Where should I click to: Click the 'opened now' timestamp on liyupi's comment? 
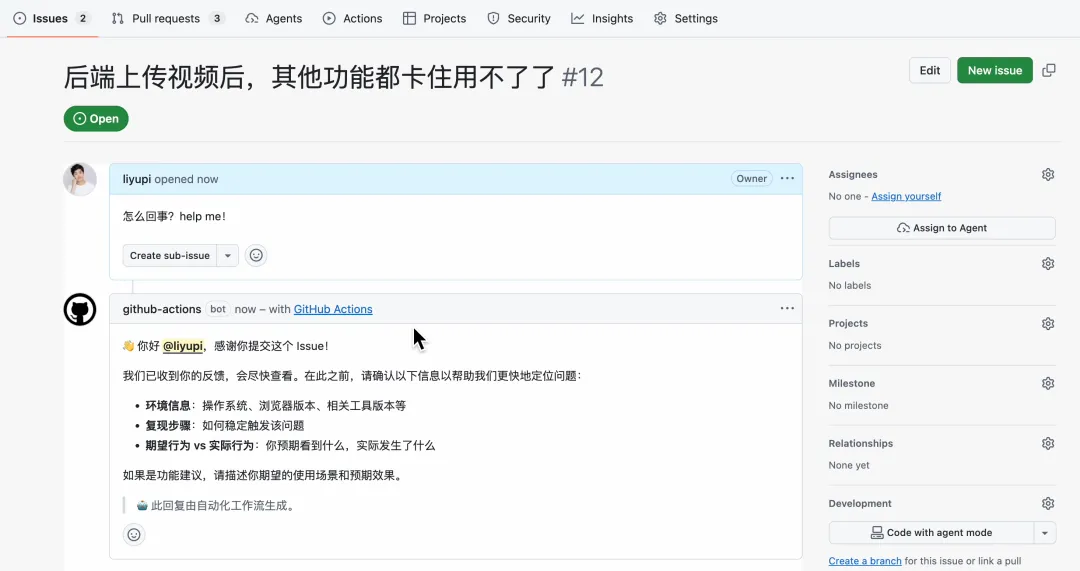tap(186, 179)
